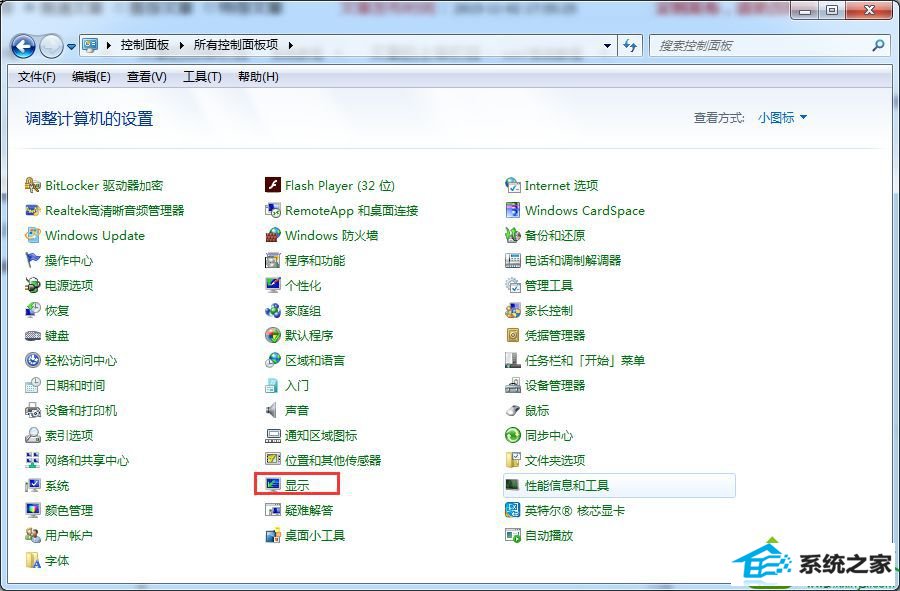
Task: Open the 轻松访问中心 icon
Action: pyautogui.click(x=33, y=360)
